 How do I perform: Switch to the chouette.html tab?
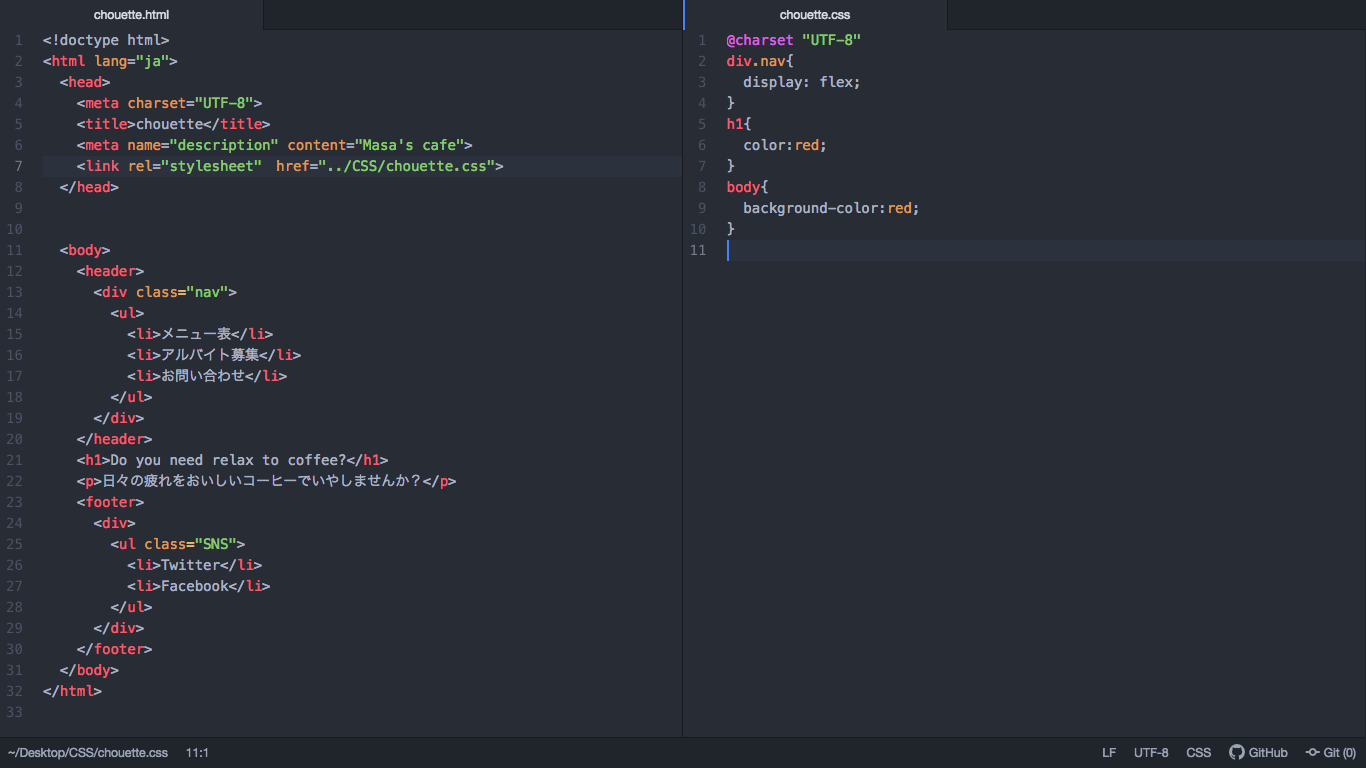[131, 14]
